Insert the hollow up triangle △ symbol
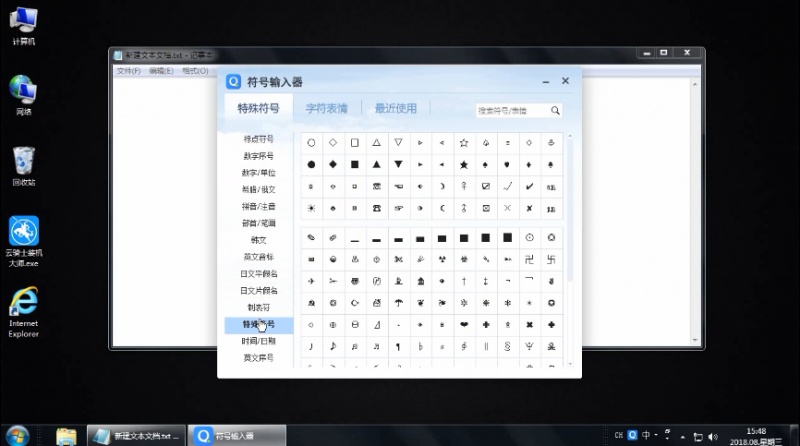Screen dimensions: 800x446 tap(377, 143)
